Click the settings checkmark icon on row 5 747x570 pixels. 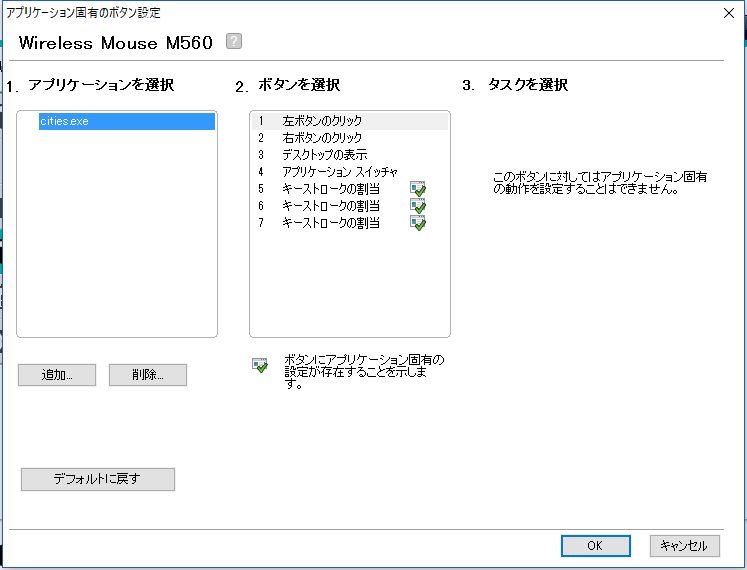point(418,189)
